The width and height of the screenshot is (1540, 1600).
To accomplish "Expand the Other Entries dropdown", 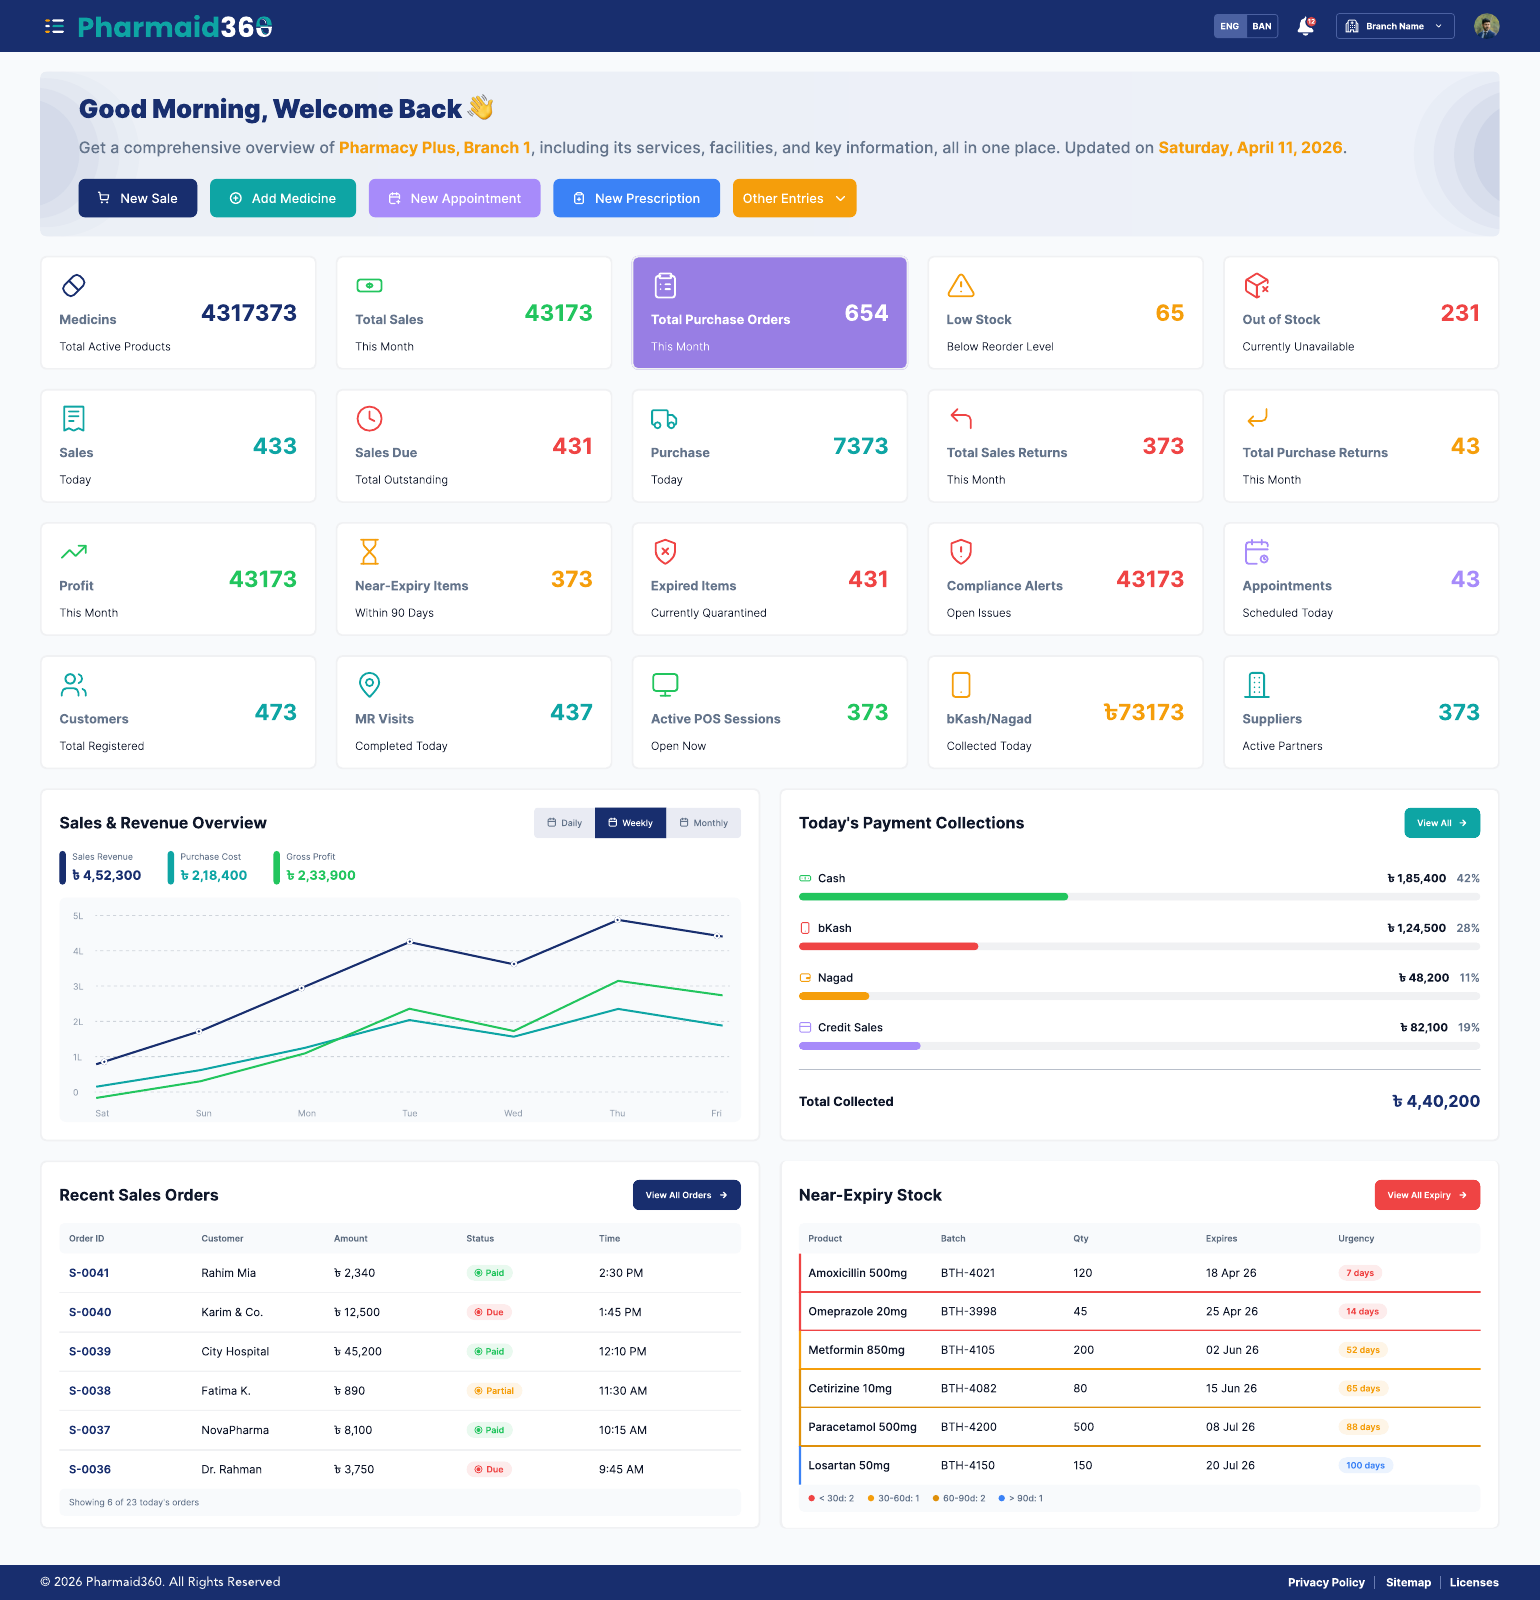I will tap(794, 198).
